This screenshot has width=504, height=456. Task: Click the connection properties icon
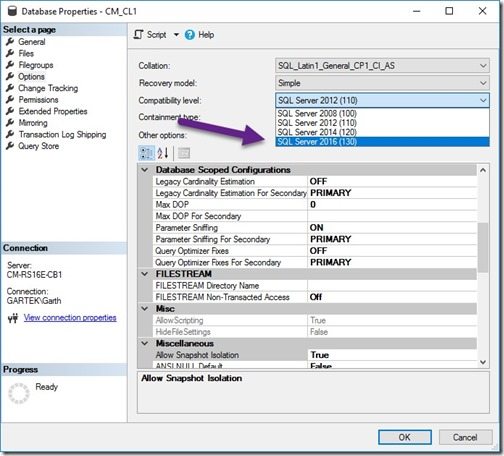point(13,318)
